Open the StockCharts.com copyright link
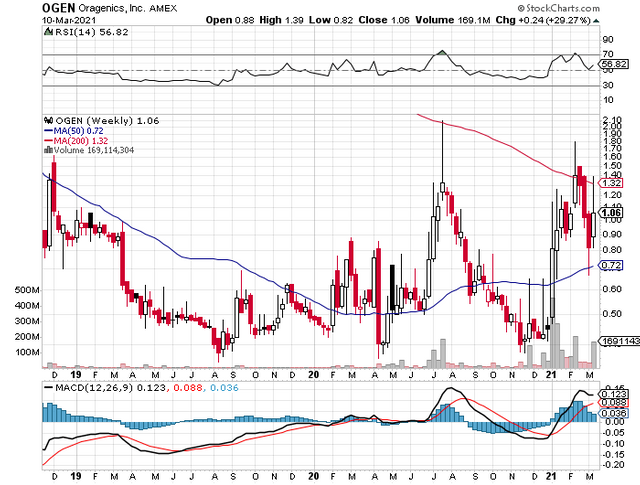Image resolution: width=640 pixels, height=485 pixels. [558, 8]
